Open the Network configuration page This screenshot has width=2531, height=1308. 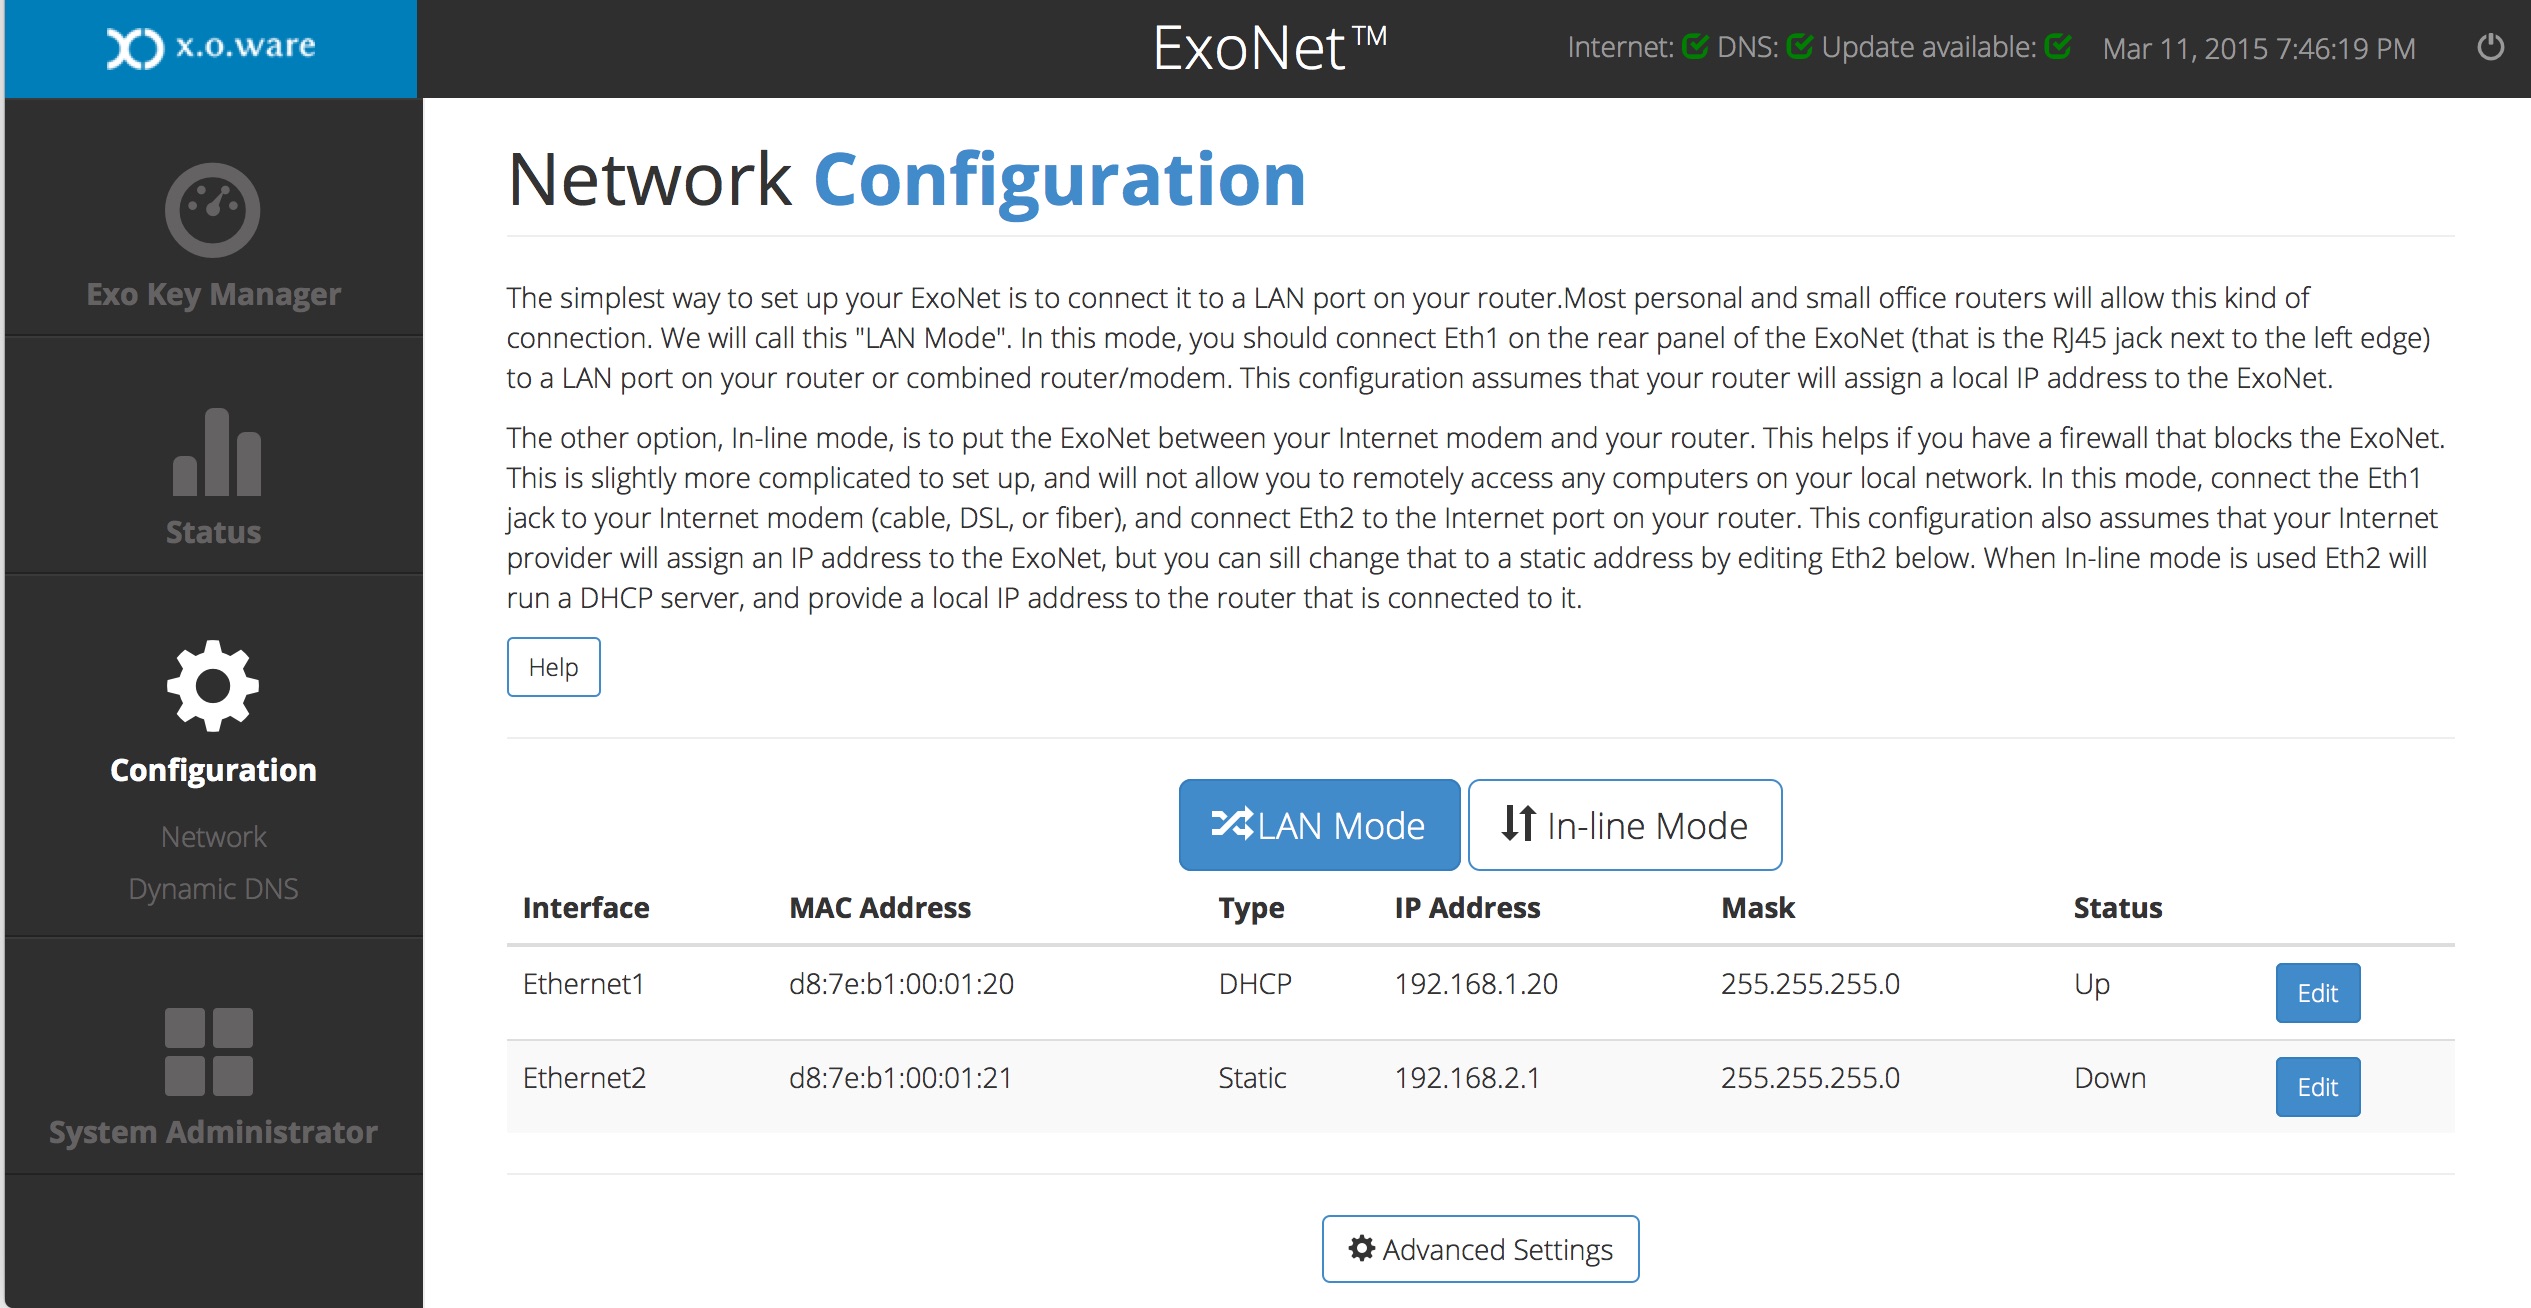(x=212, y=836)
